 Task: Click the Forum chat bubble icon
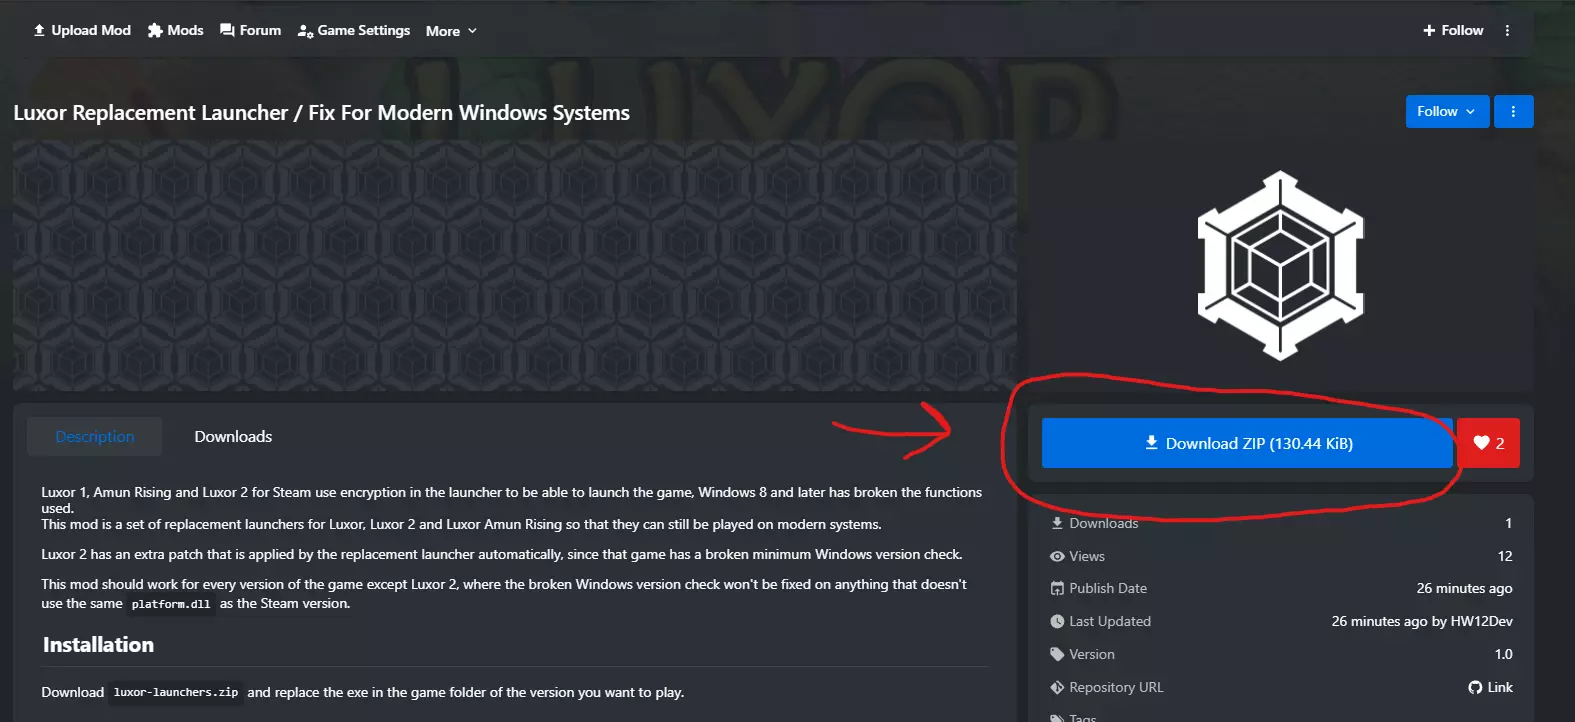pos(227,30)
